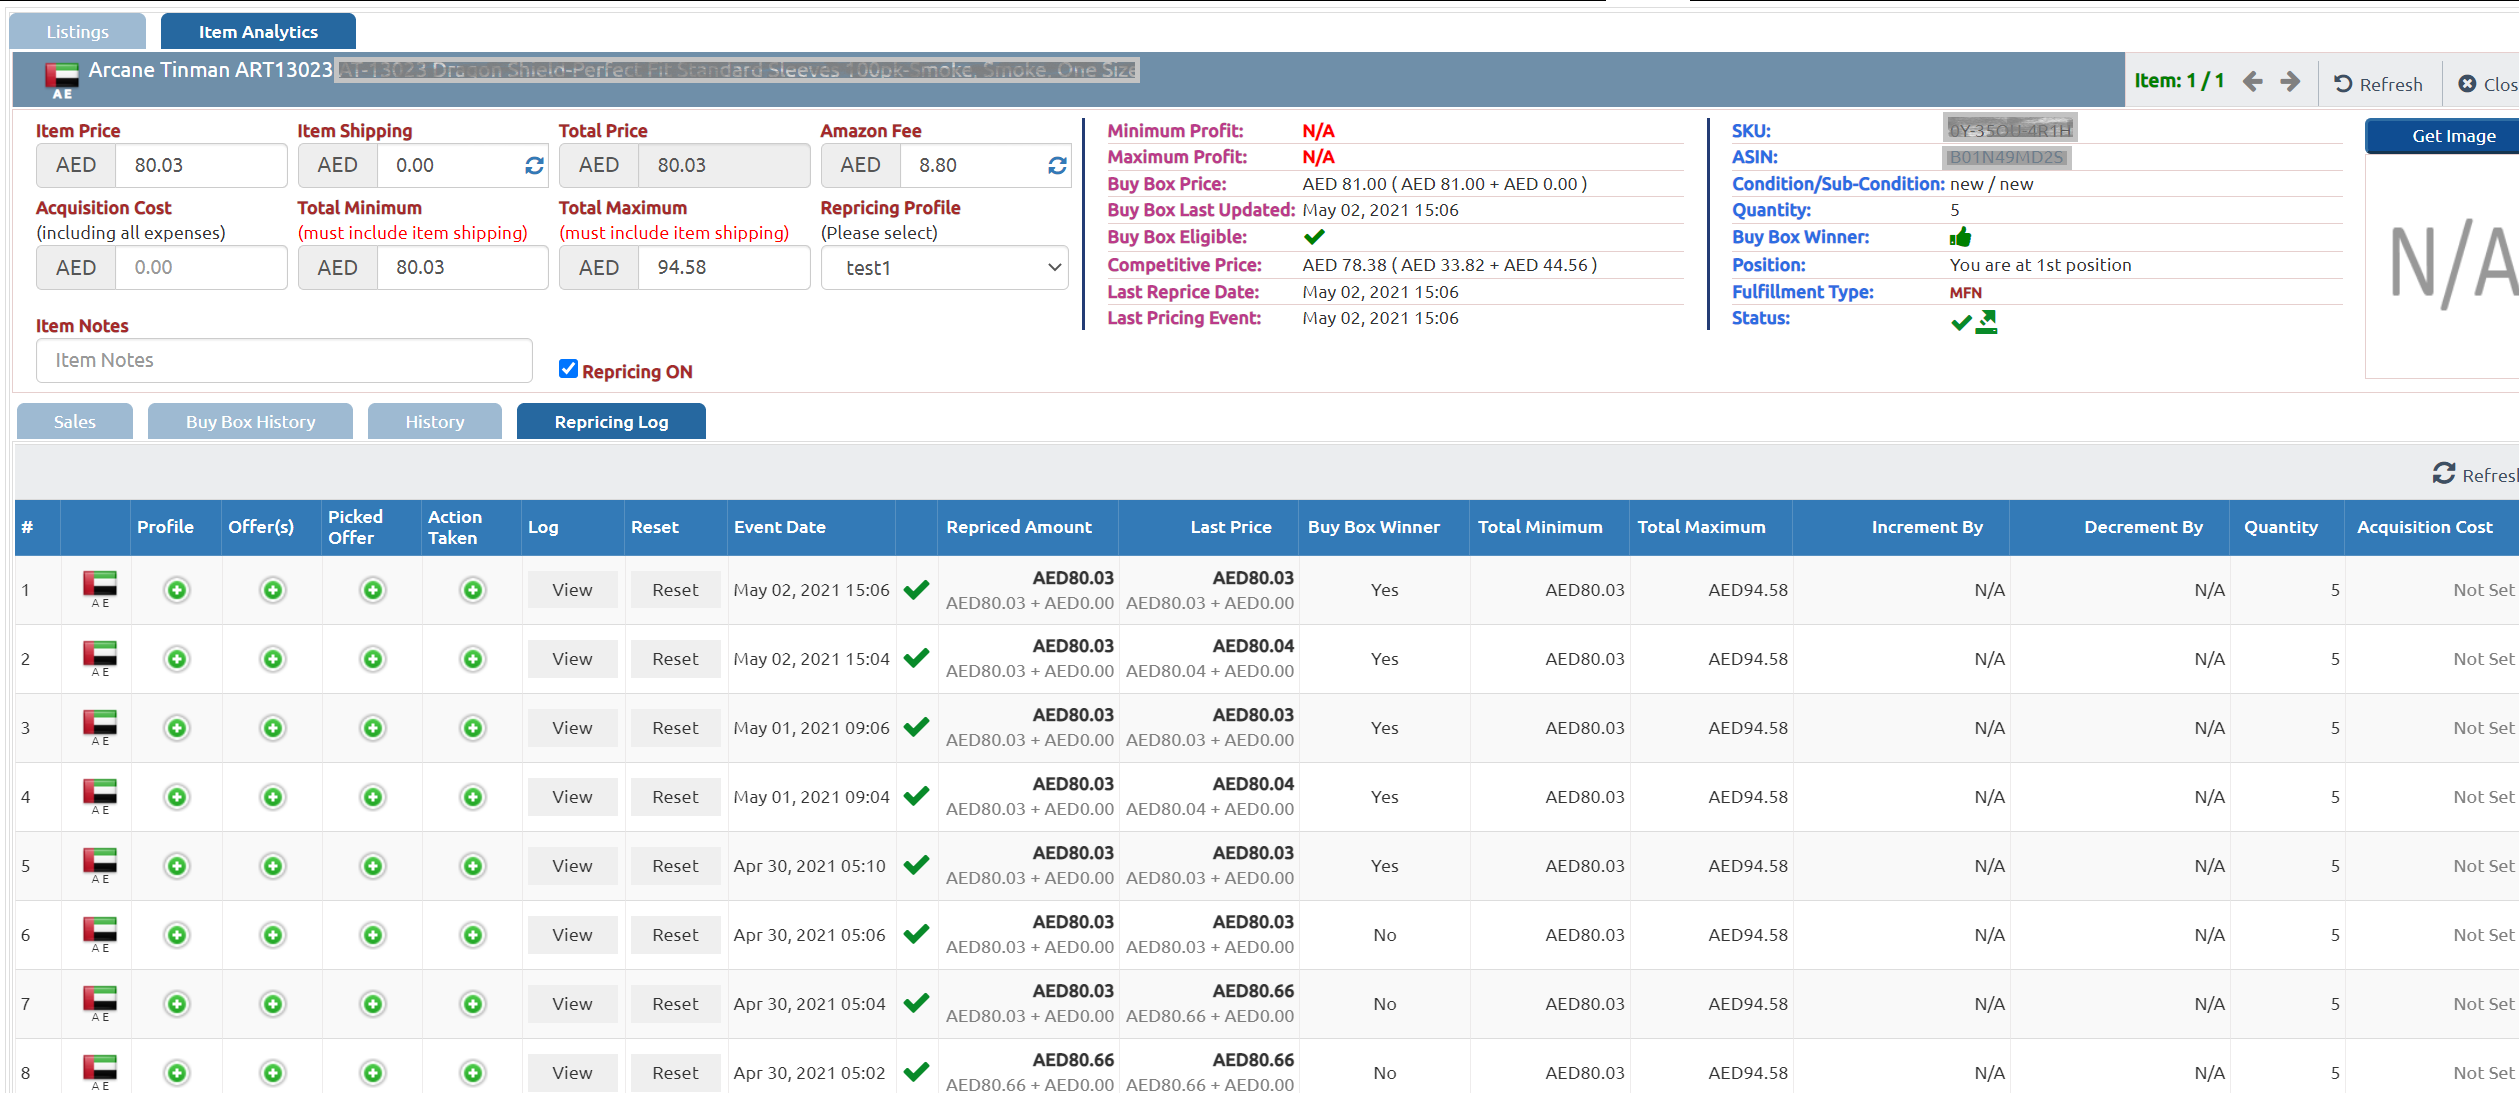Toggle the Repricing ON checkbox

coord(568,369)
